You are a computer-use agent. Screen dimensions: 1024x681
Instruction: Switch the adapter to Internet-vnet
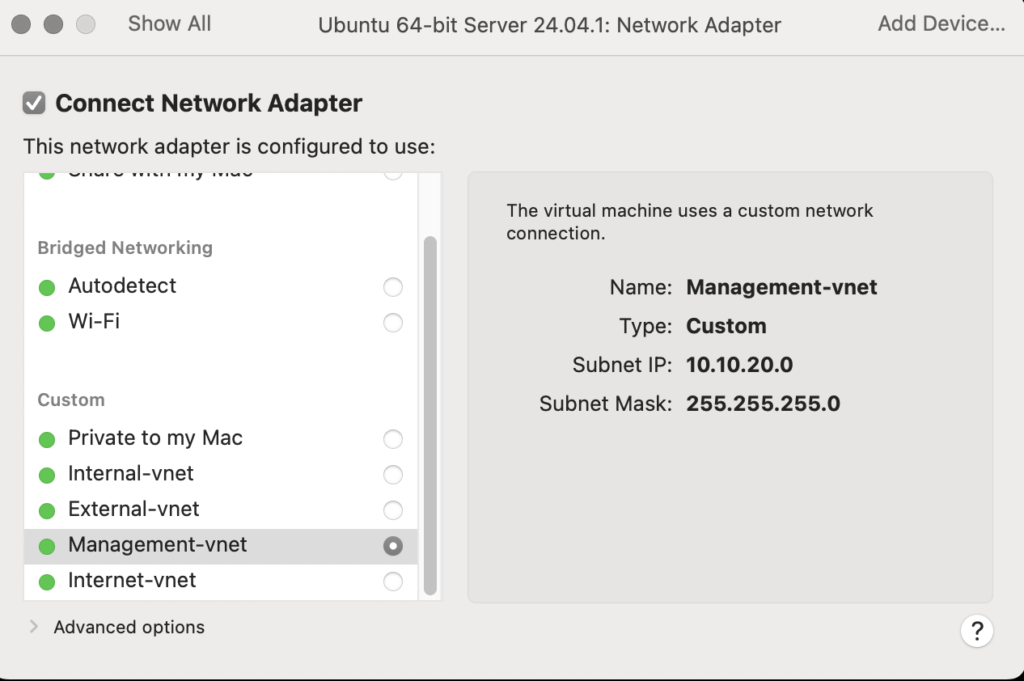pyautogui.click(x=393, y=582)
